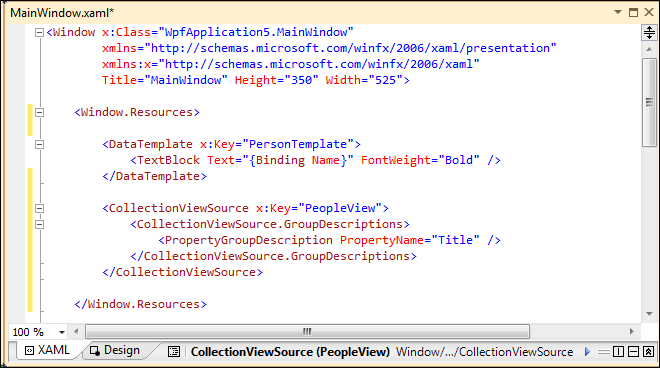Click the horizontal scrollbar right arrow
This screenshot has height=368, width=660.
(631, 332)
